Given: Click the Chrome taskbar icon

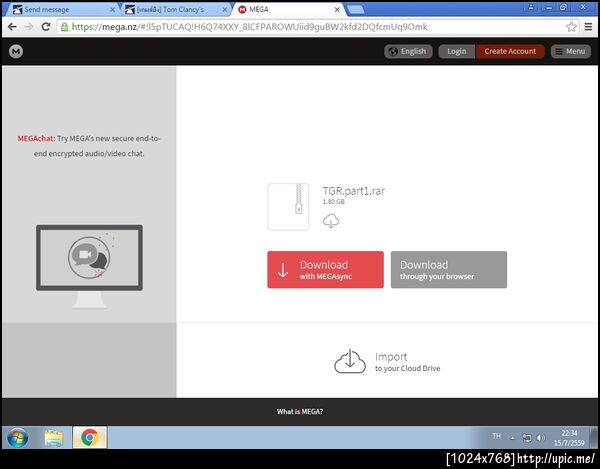Looking at the screenshot, I should click(90, 437).
